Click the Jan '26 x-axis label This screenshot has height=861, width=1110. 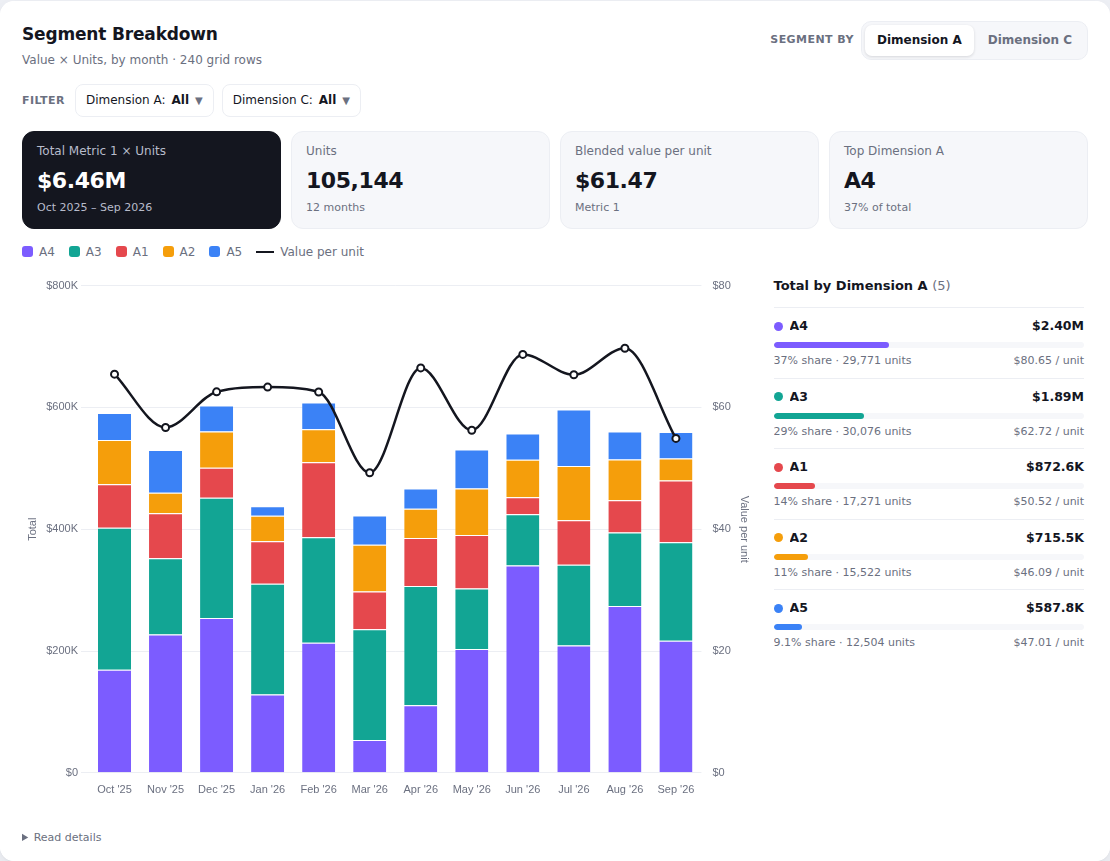click(x=268, y=789)
